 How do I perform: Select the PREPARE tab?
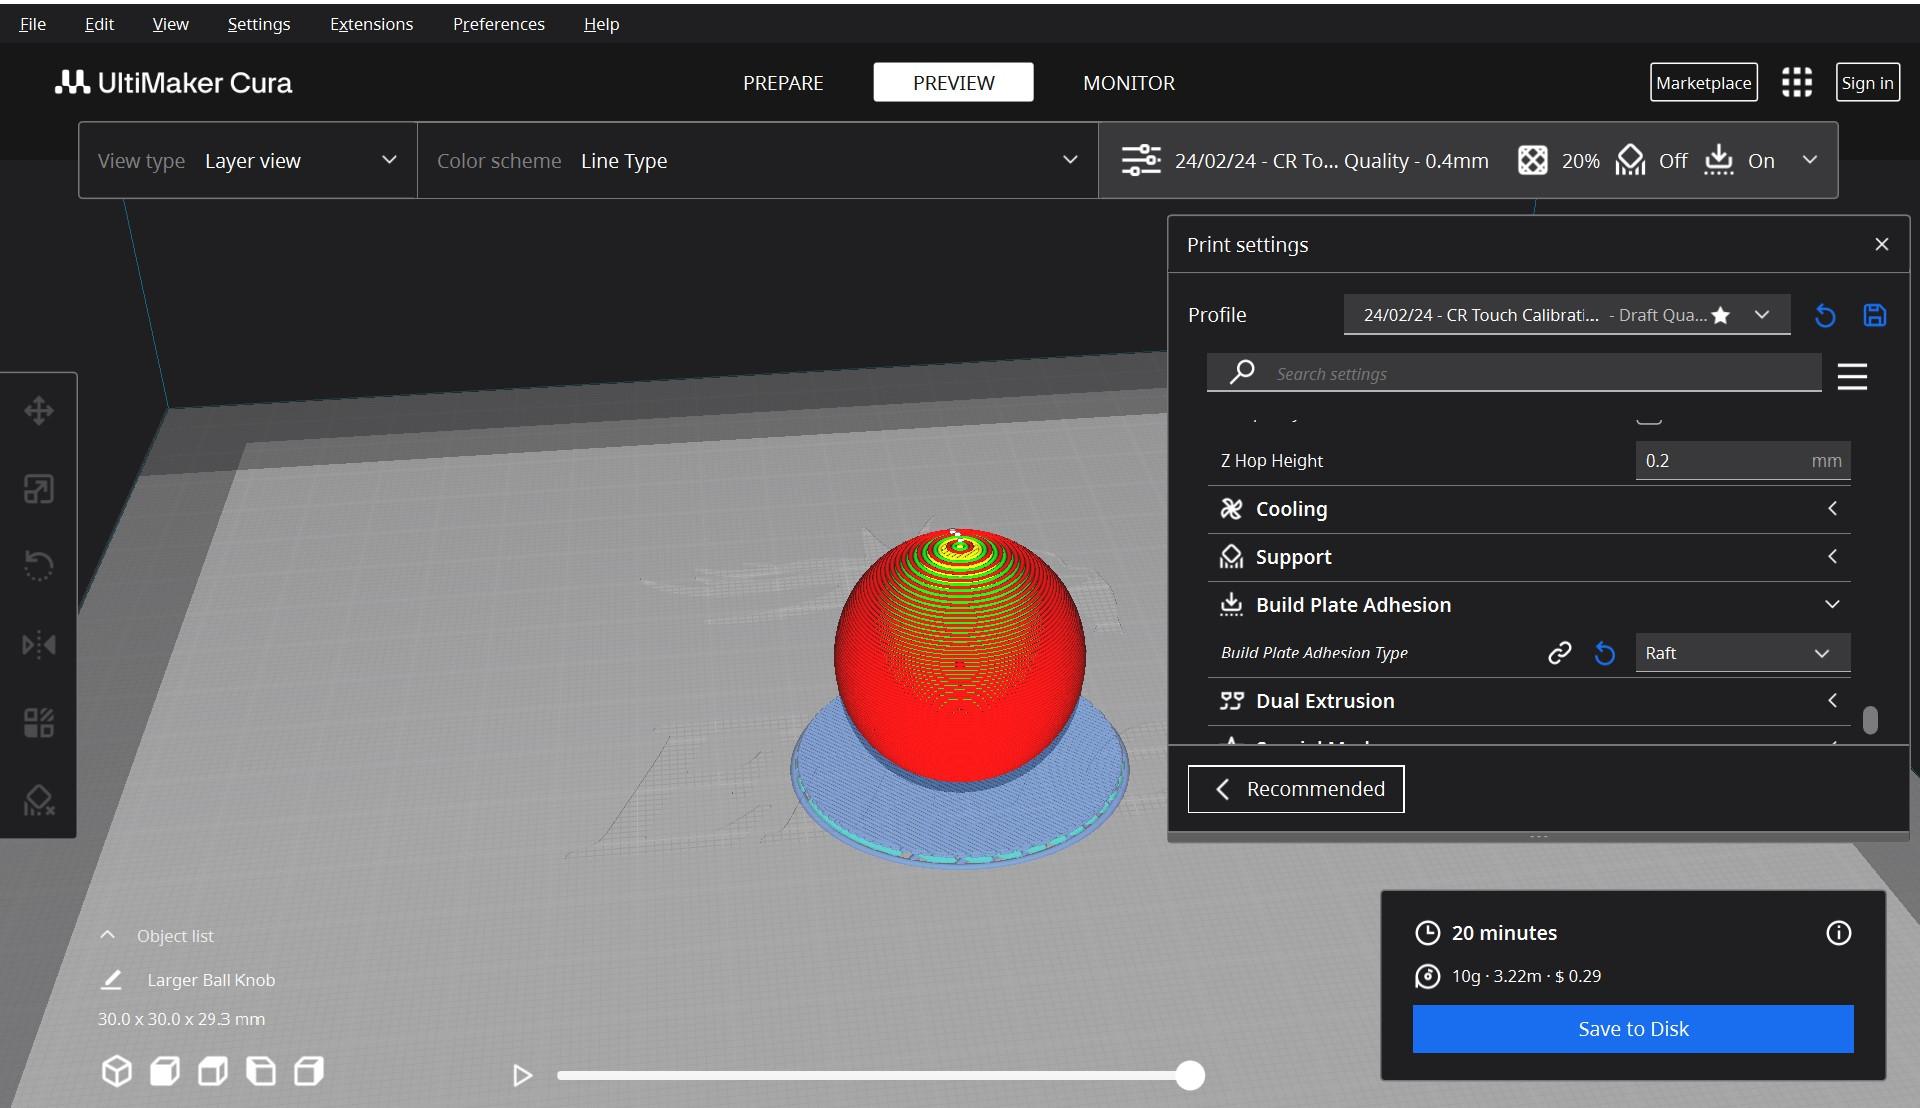tap(783, 82)
